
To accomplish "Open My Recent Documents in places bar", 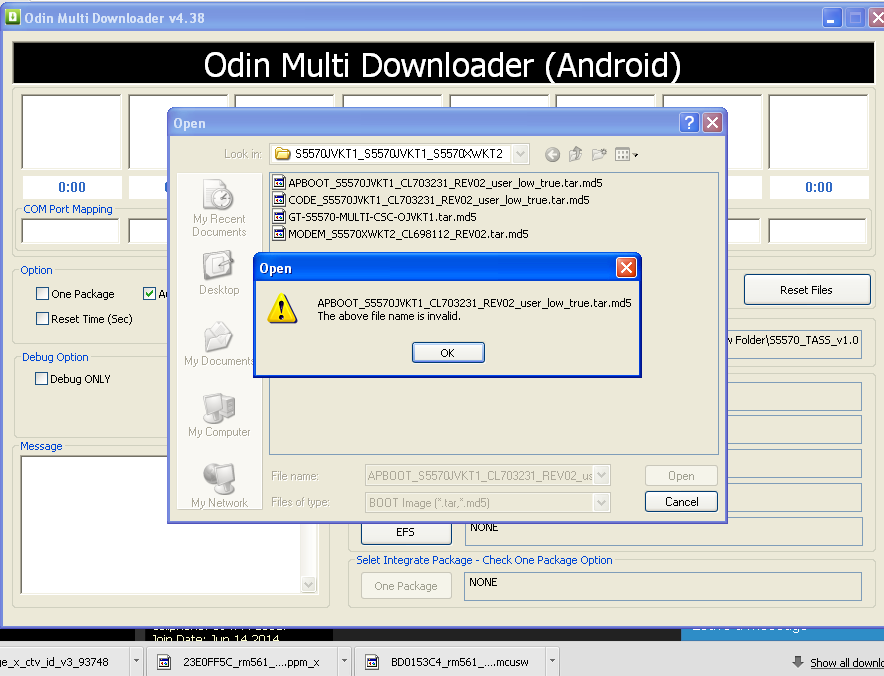I will pos(219,208).
